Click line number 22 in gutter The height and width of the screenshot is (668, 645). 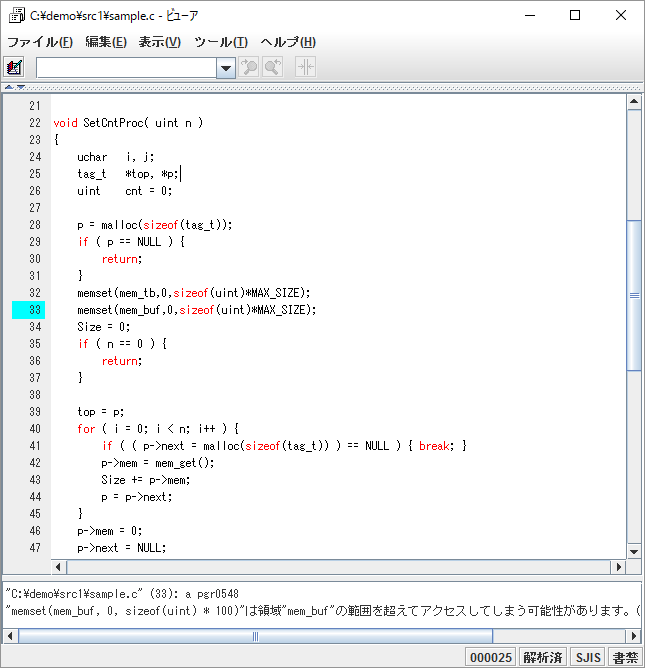pyautogui.click(x=35, y=123)
